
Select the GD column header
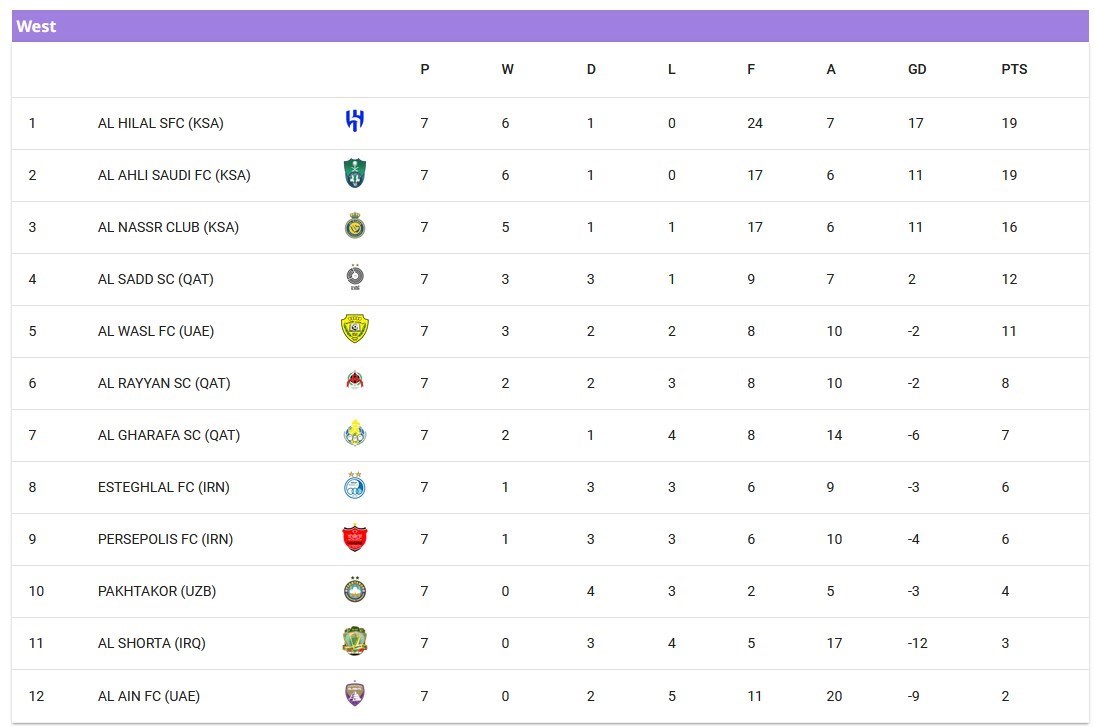tap(917, 70)
